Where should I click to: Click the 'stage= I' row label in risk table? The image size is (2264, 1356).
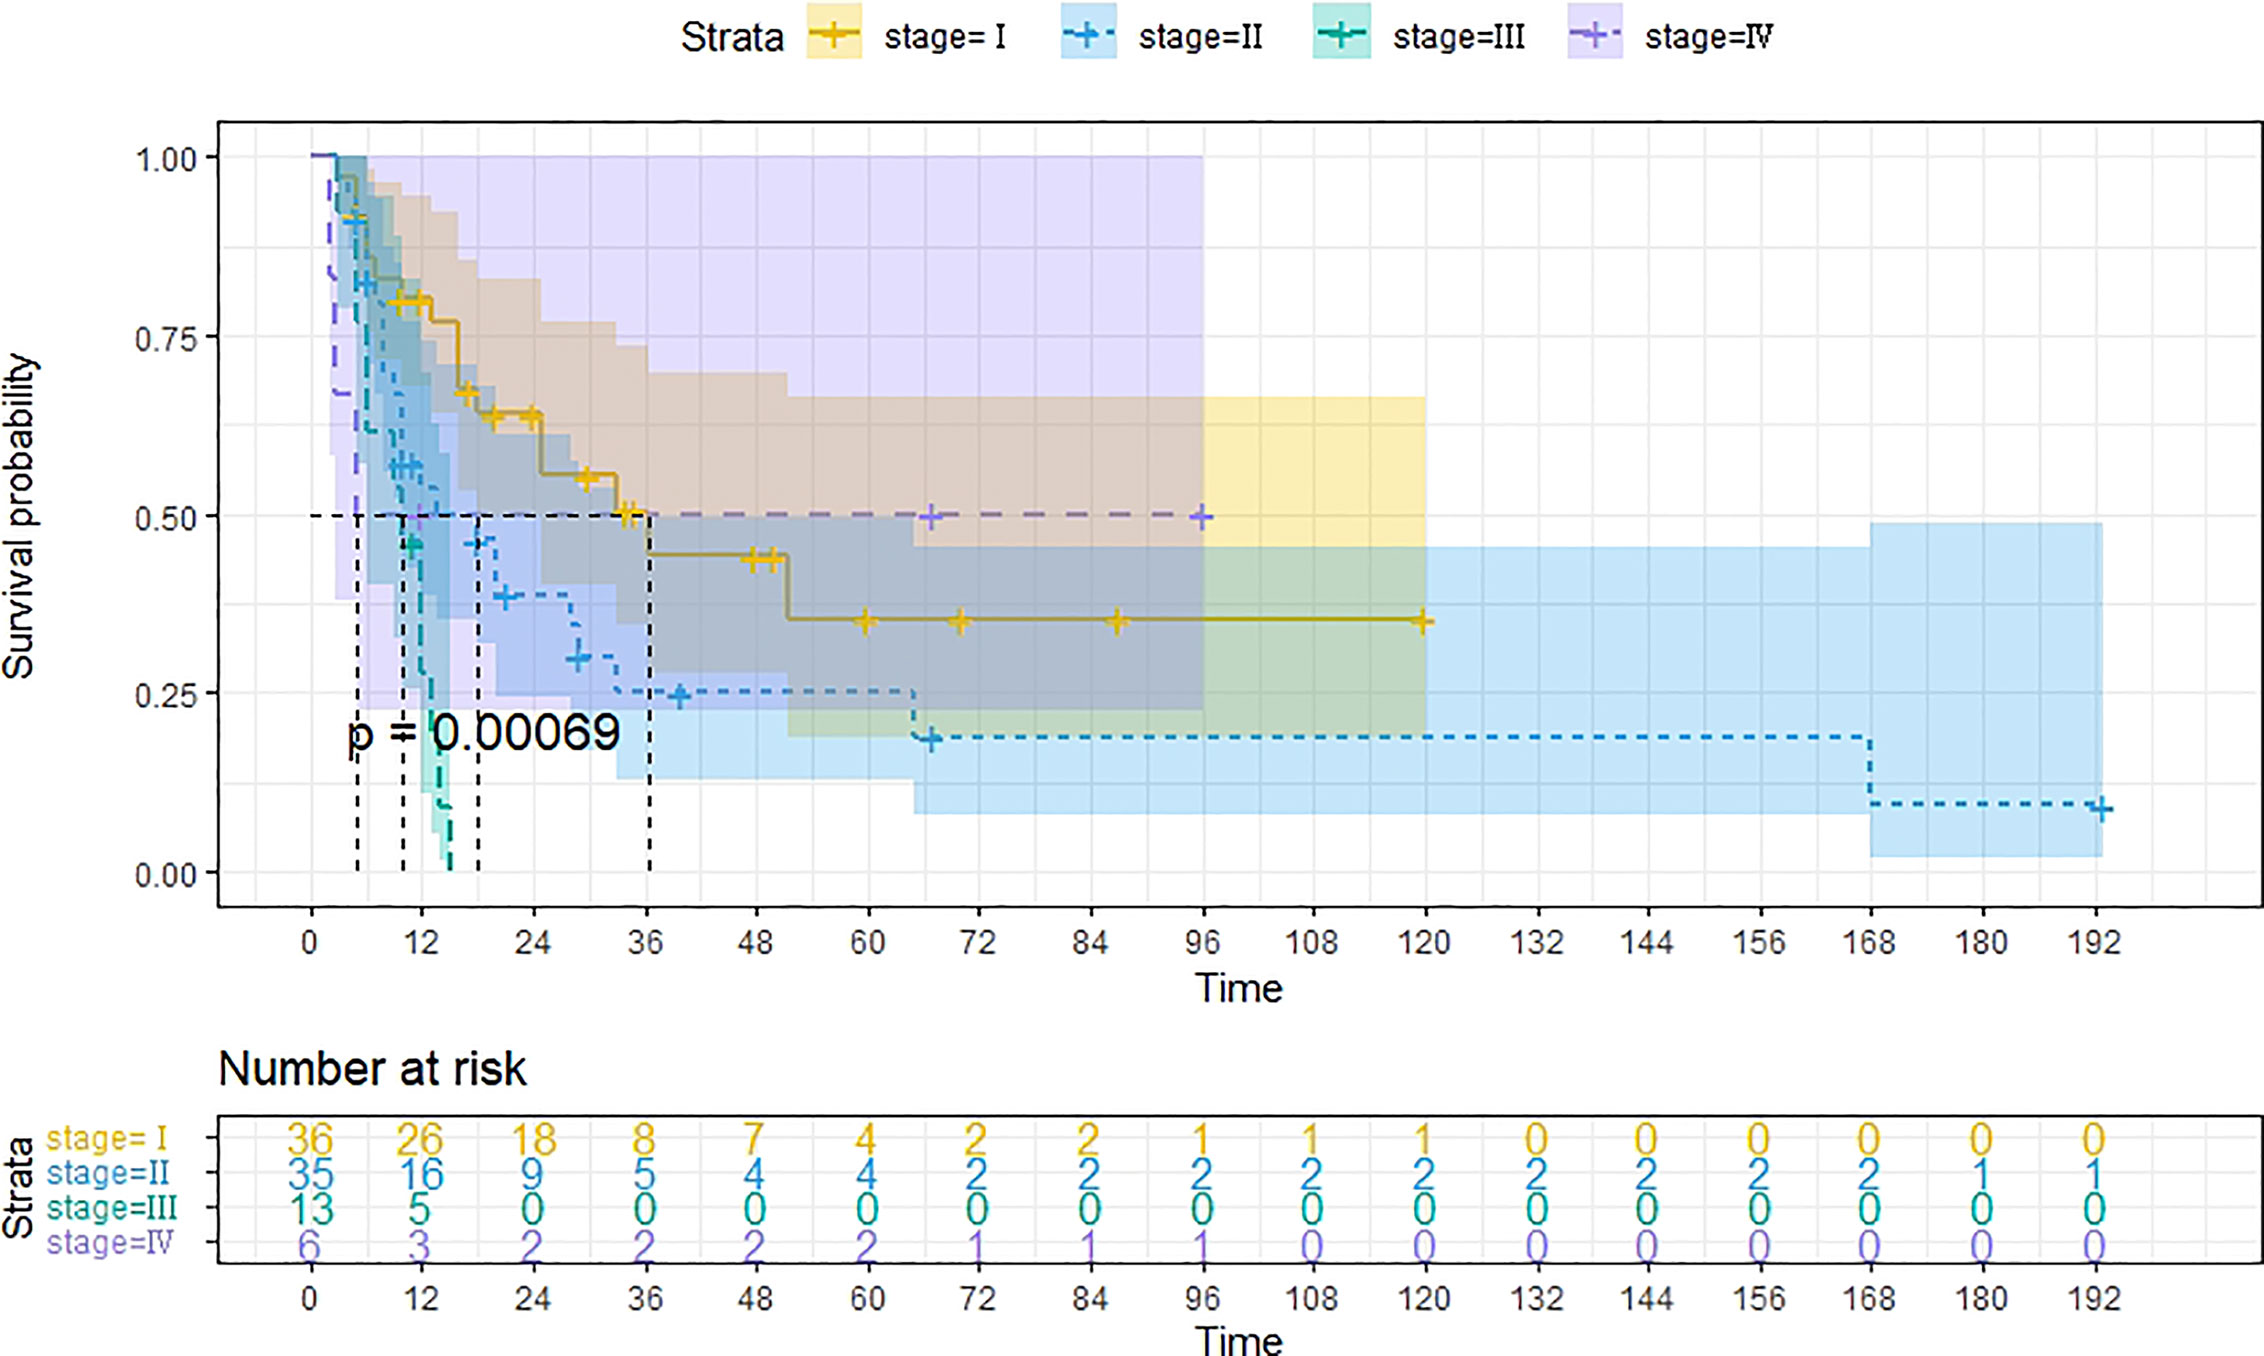click(107, 1138)
